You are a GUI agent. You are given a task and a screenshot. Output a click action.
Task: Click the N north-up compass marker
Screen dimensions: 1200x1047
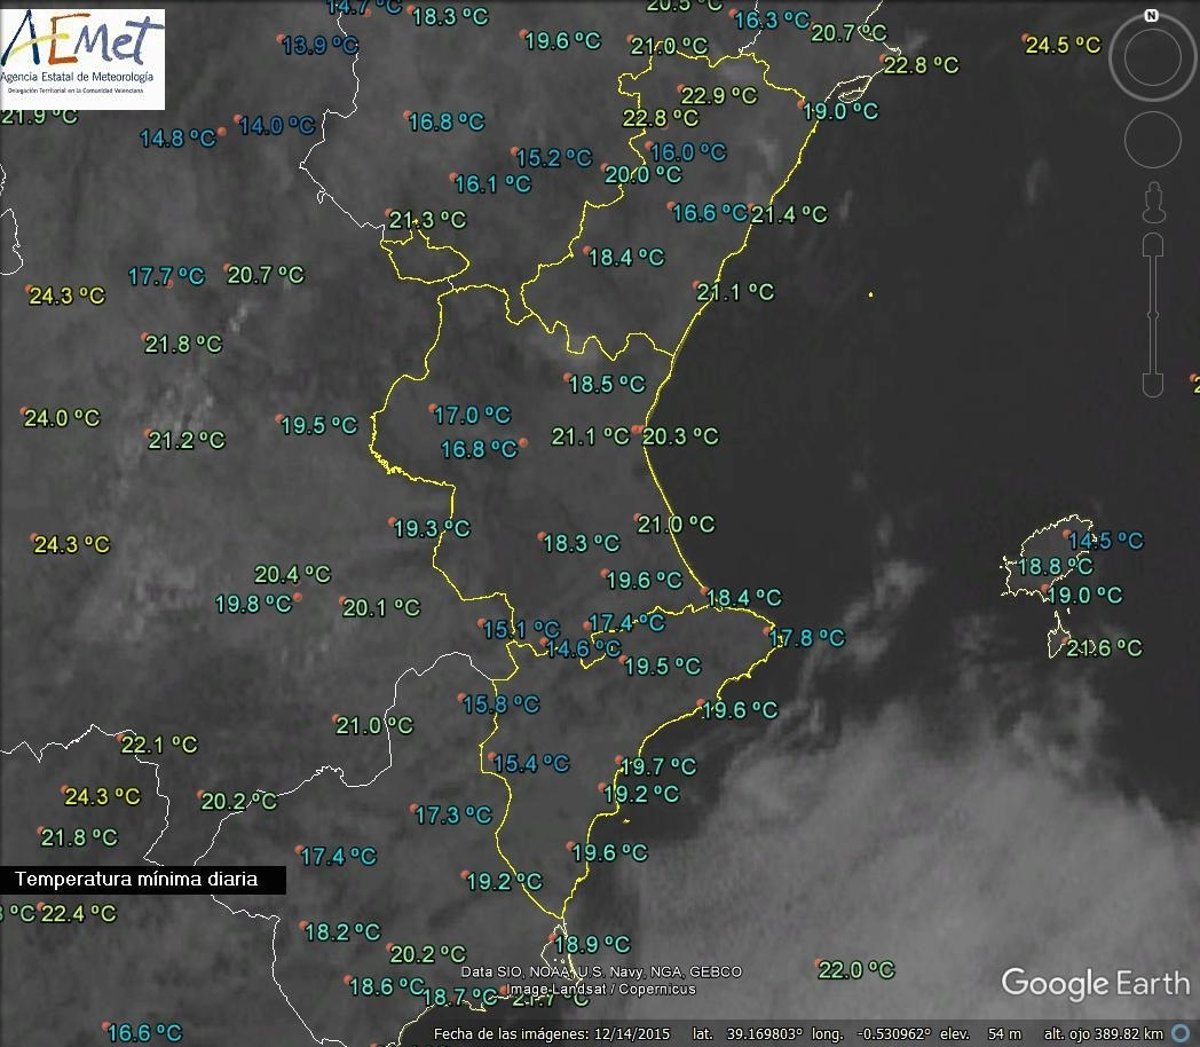[1151, 16]
